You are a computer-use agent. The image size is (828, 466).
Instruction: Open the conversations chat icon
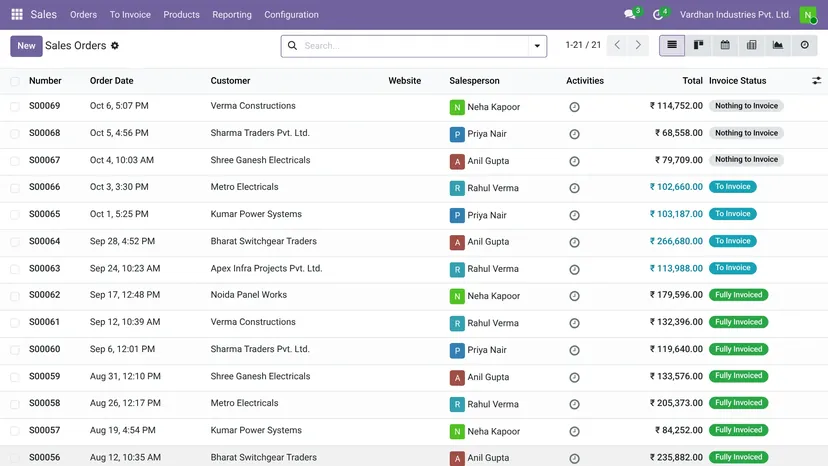point(629,14)
